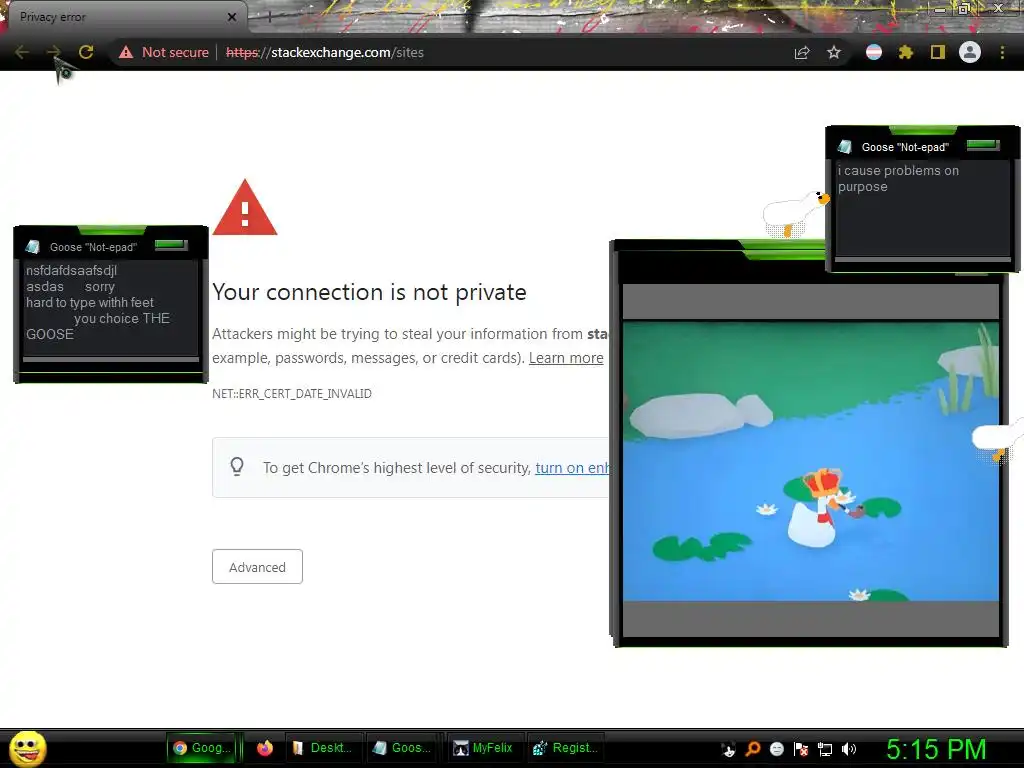This screenshot has width=1024, height=768.
Task: Open the Chrome three-dot menu
Action: (x=1002, y=52)
